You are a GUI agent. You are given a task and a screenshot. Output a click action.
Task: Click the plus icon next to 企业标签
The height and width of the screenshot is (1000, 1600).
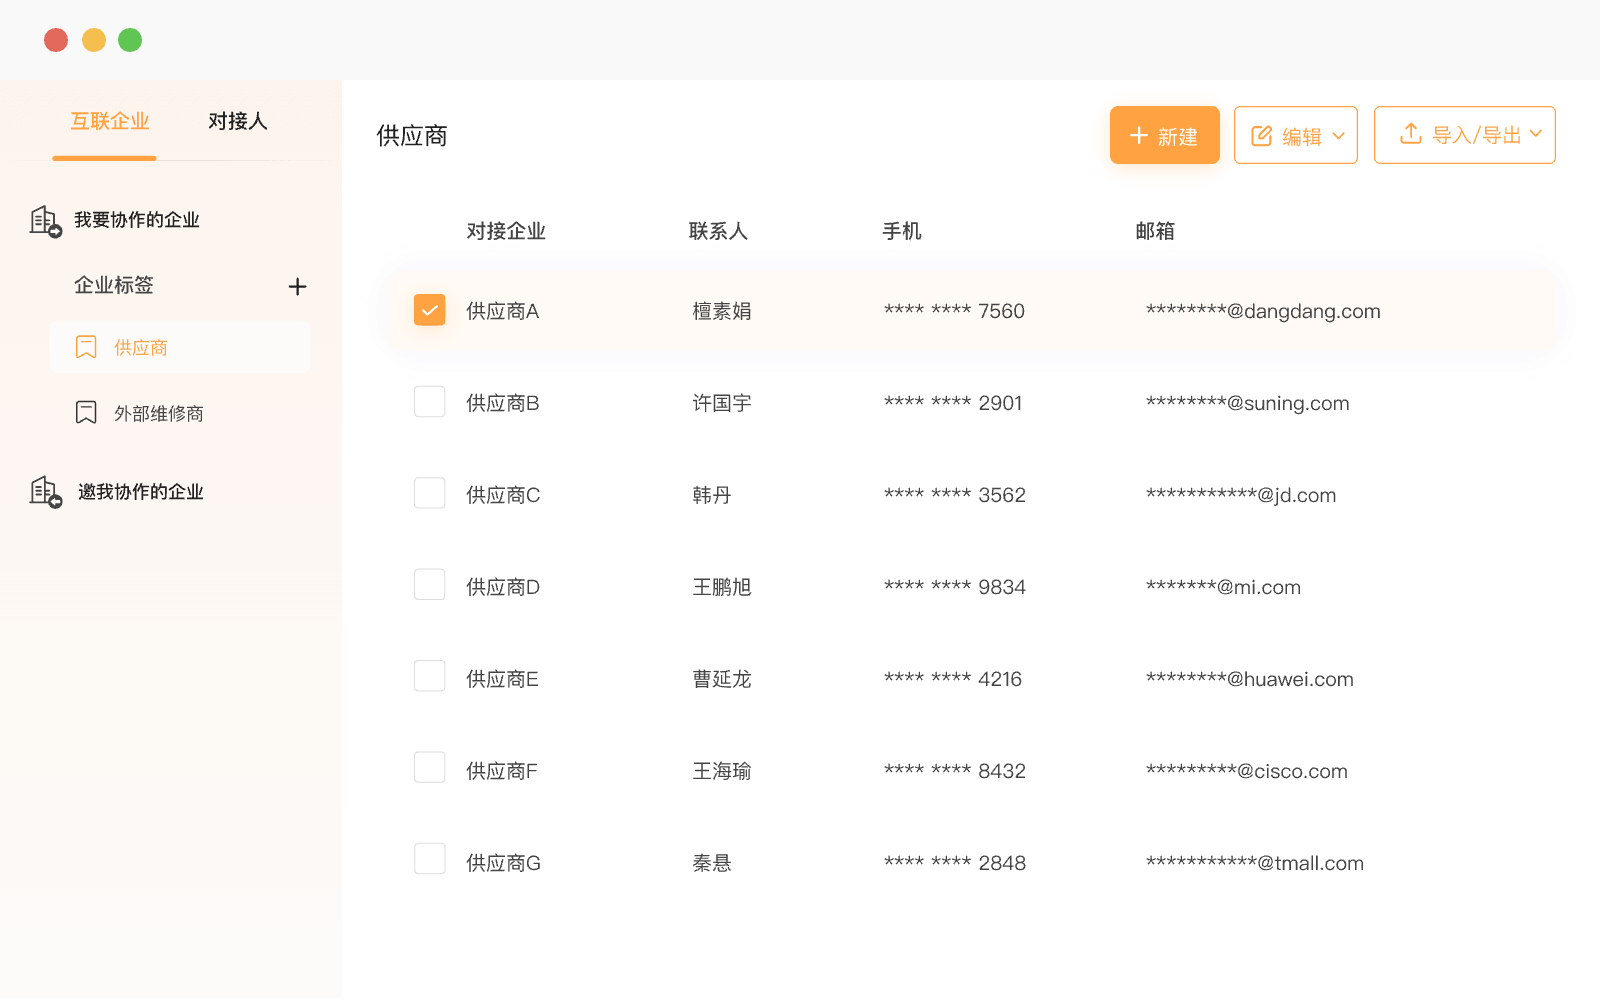coord(297,287)
